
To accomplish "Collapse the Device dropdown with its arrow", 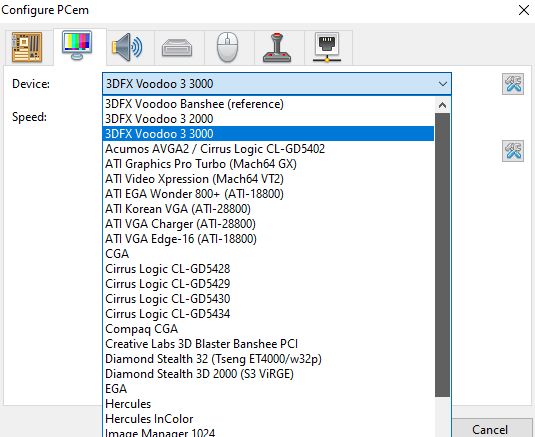I will click(x=443, y=84).
